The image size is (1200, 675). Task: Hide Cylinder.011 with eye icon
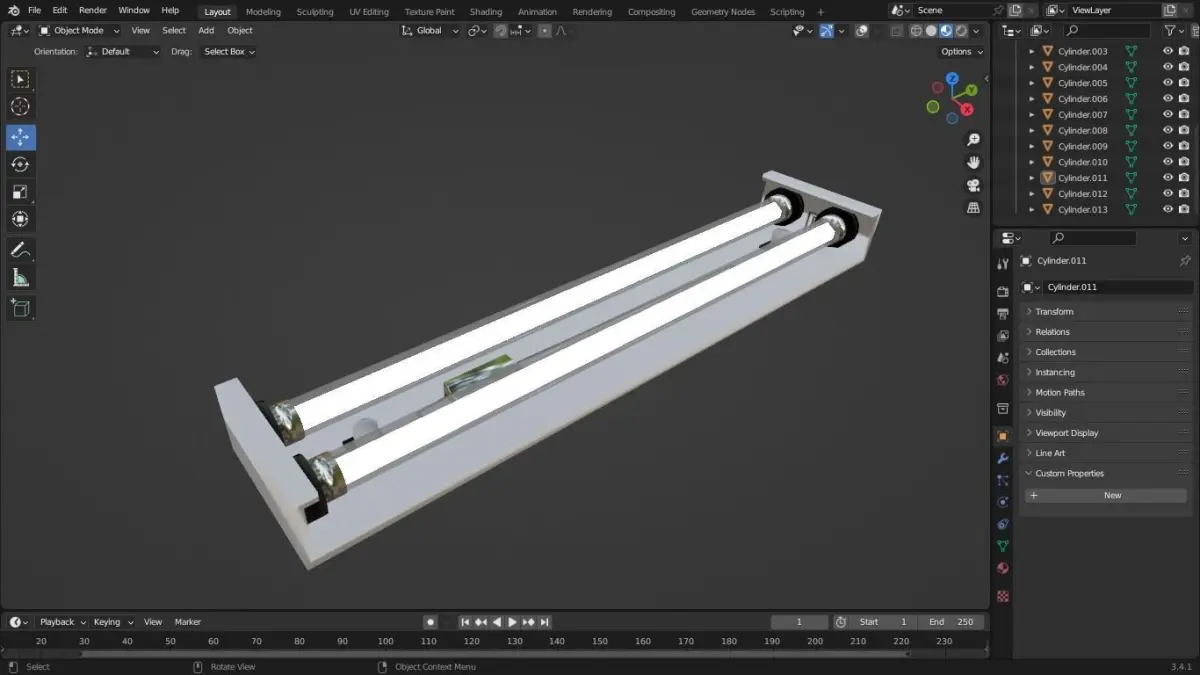(1167, 178)
